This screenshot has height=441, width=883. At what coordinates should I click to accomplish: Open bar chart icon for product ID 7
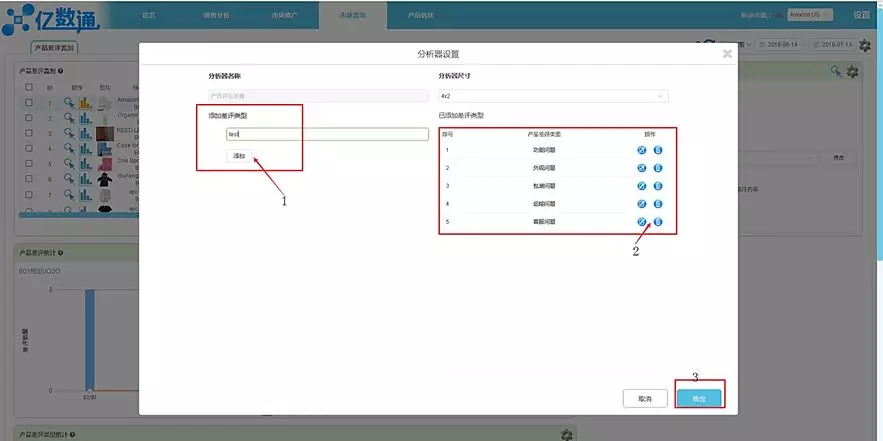pyautogui.click(x=85, y=195)
